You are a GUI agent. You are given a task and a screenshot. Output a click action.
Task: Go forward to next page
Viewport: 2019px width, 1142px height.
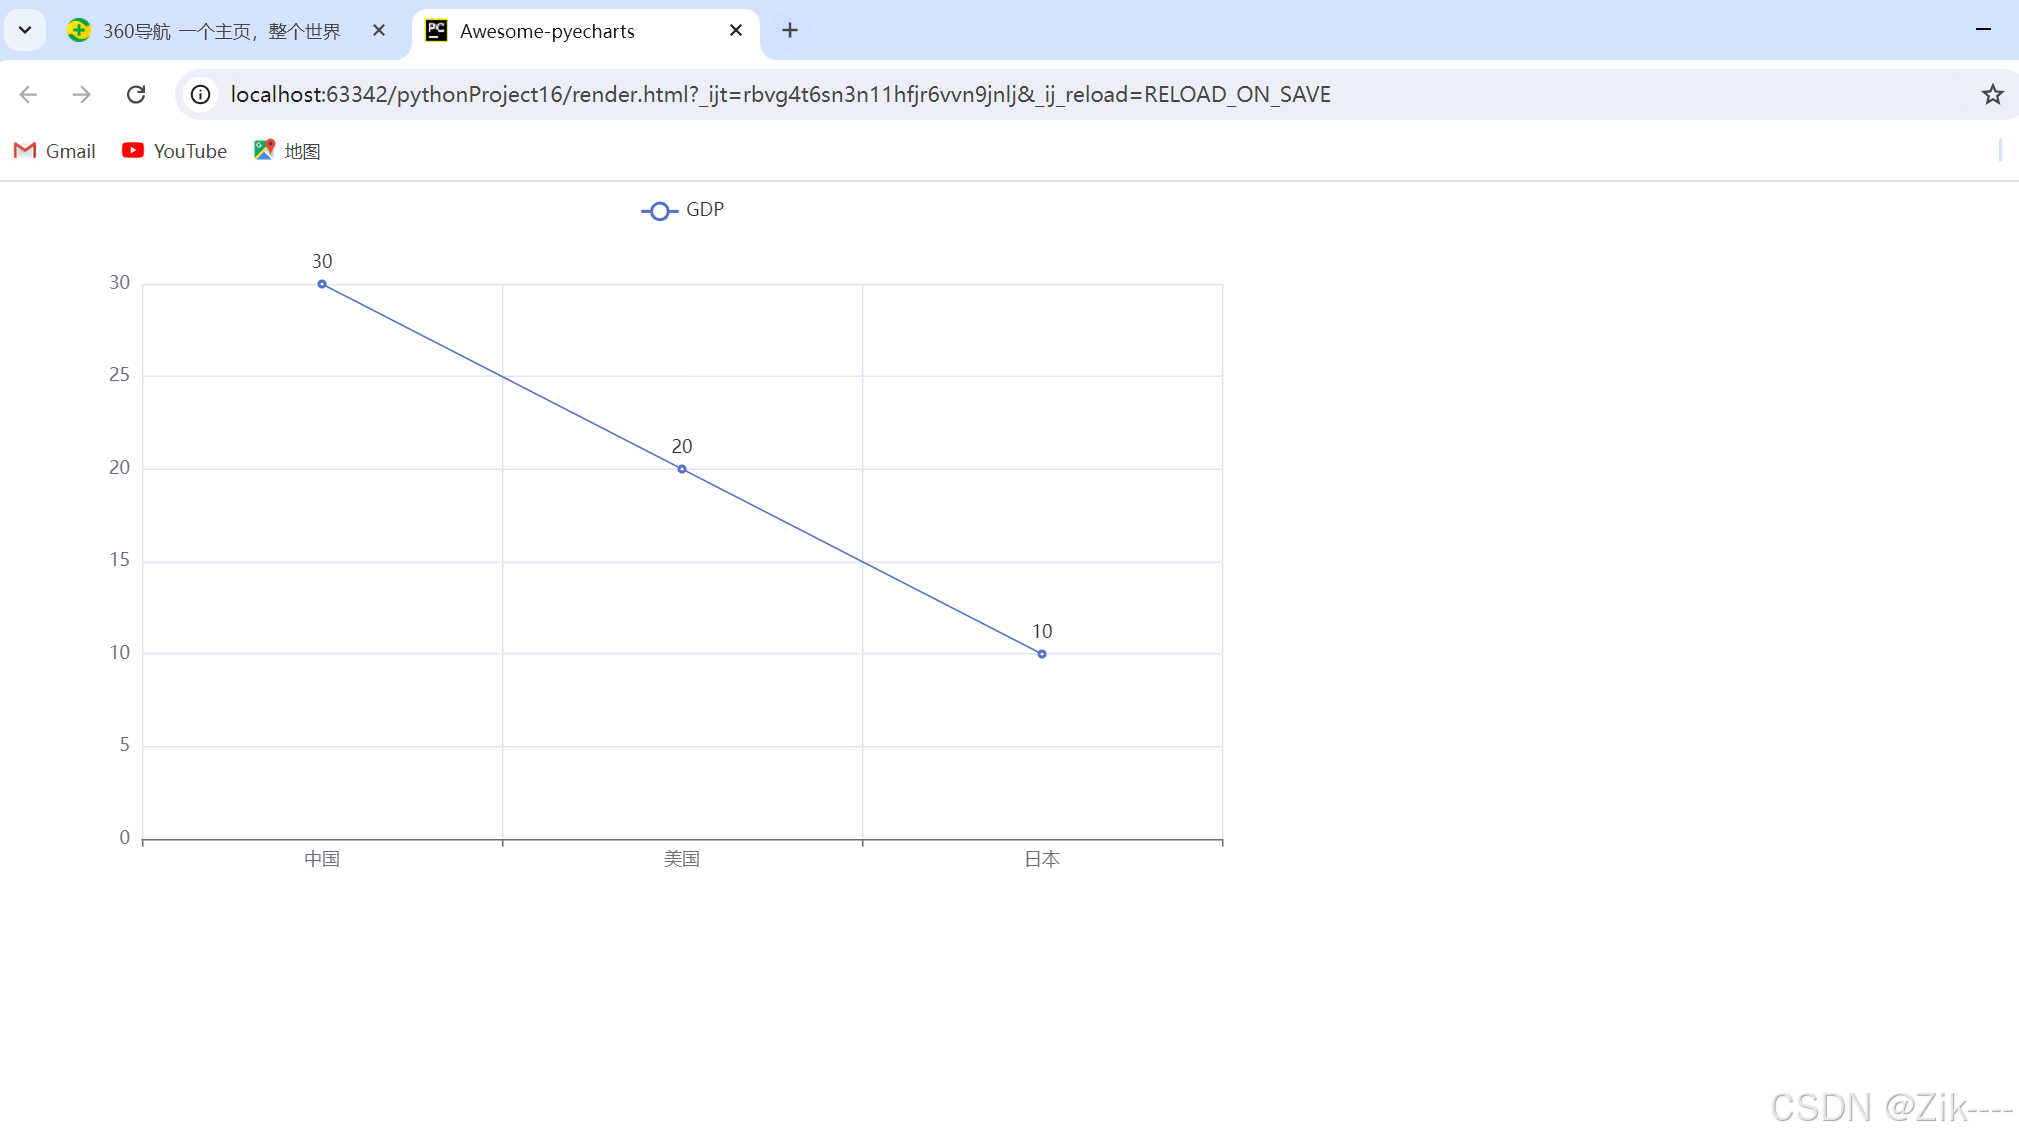[82, 95]
